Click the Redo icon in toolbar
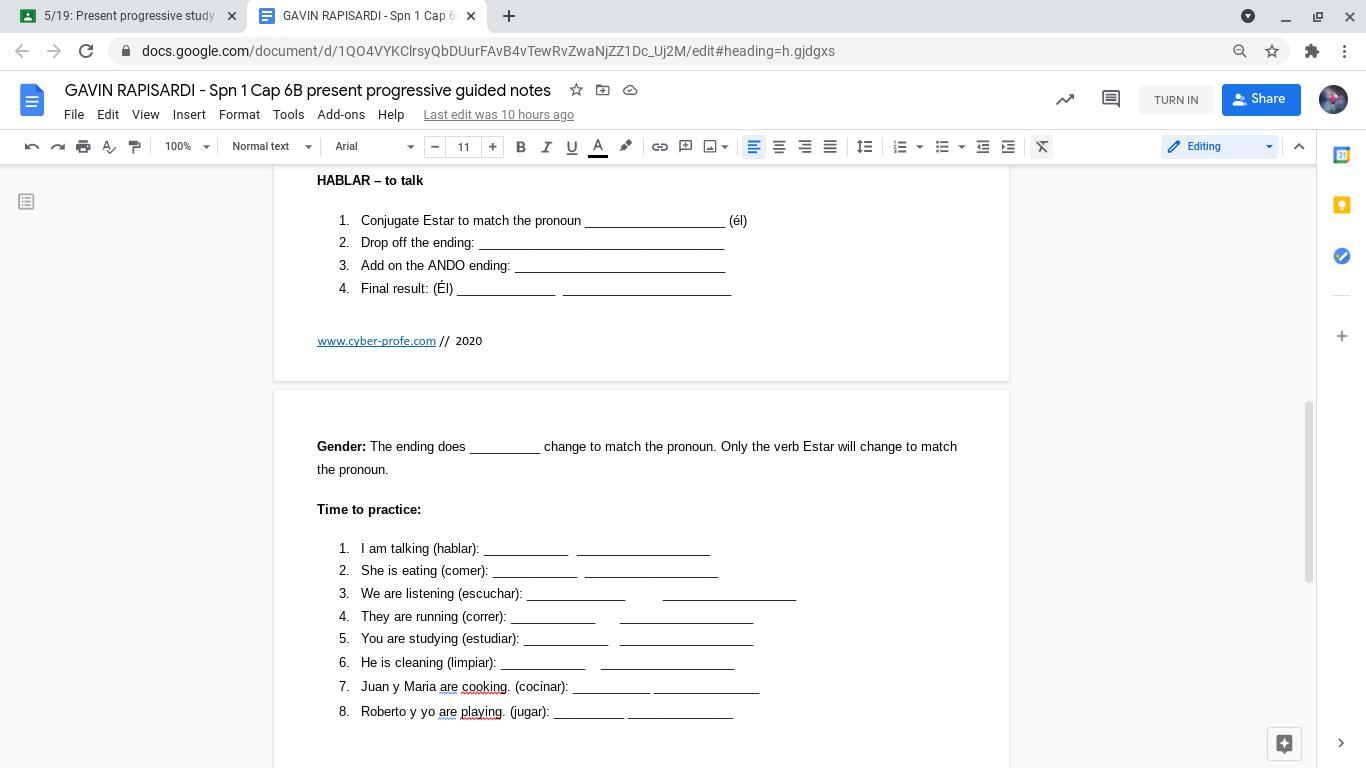The image size is (1366, 768). (58, 147)
